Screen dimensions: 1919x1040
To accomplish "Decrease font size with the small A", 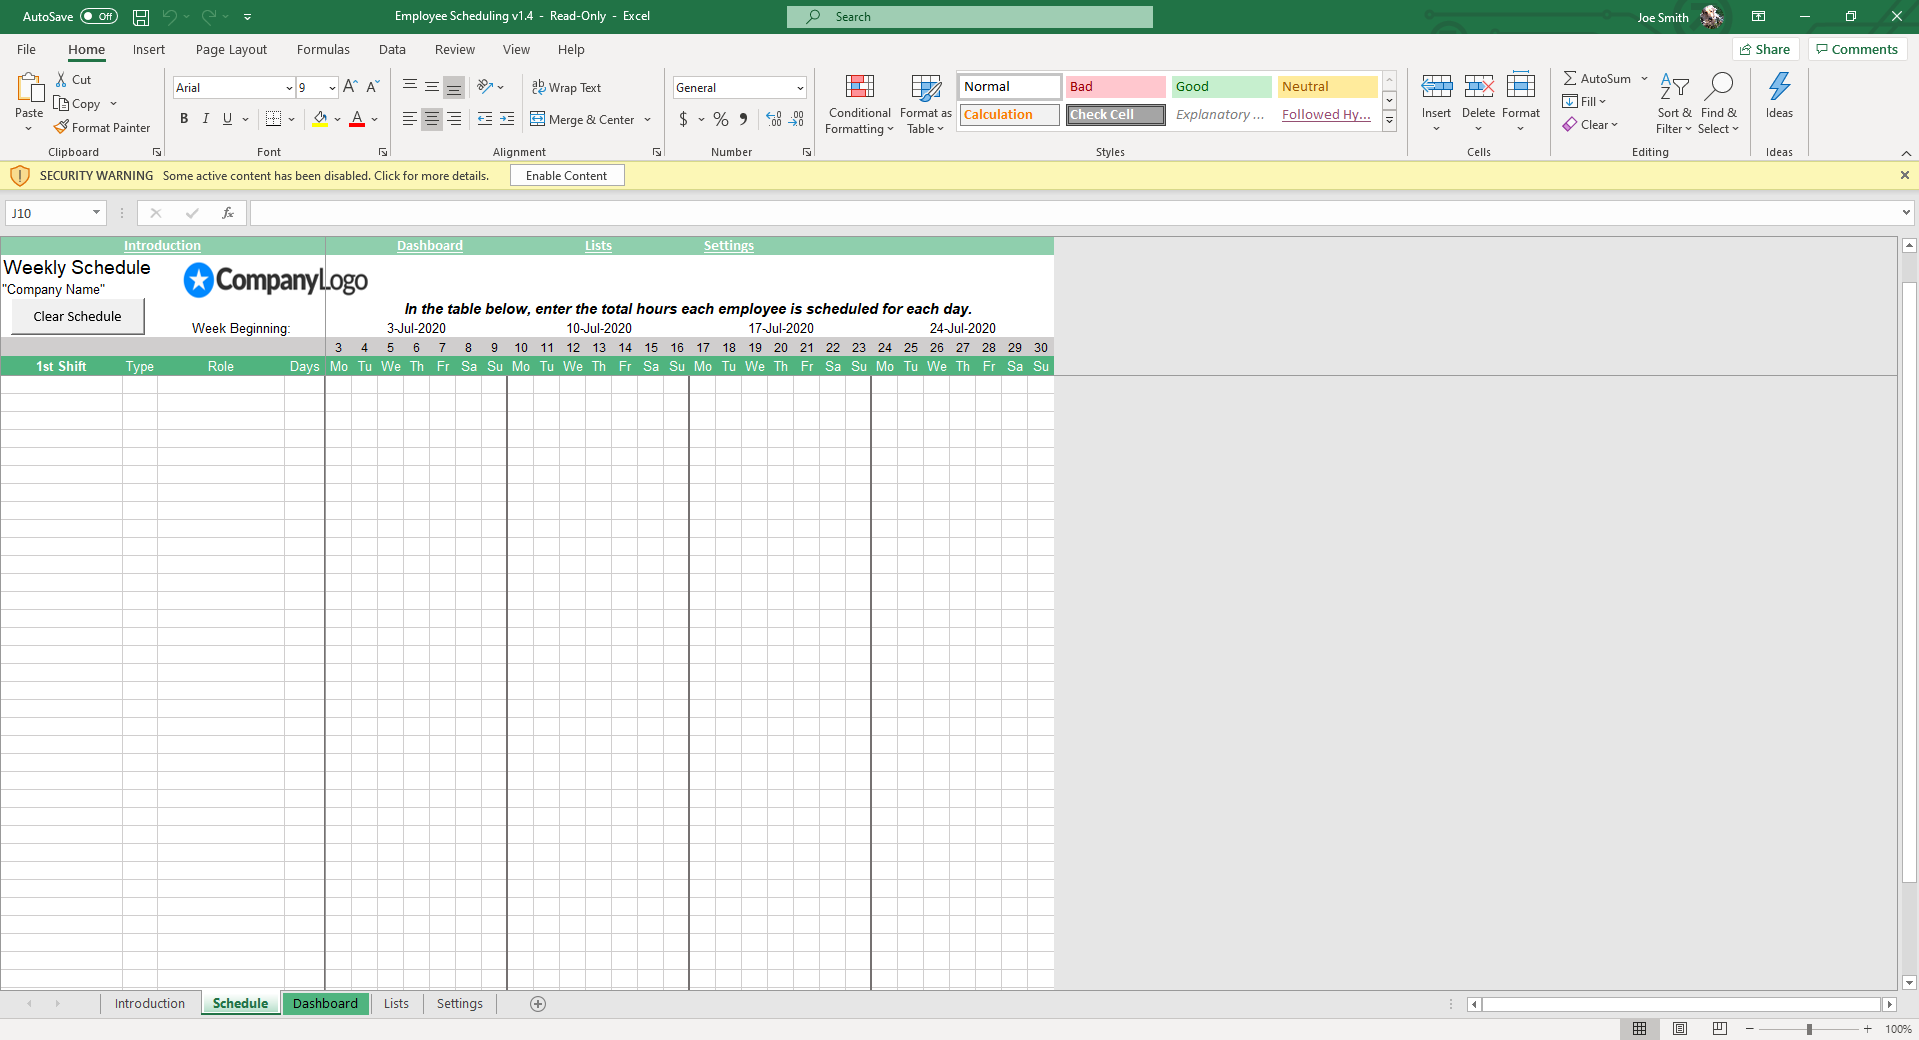I will (x=373, y=87).
